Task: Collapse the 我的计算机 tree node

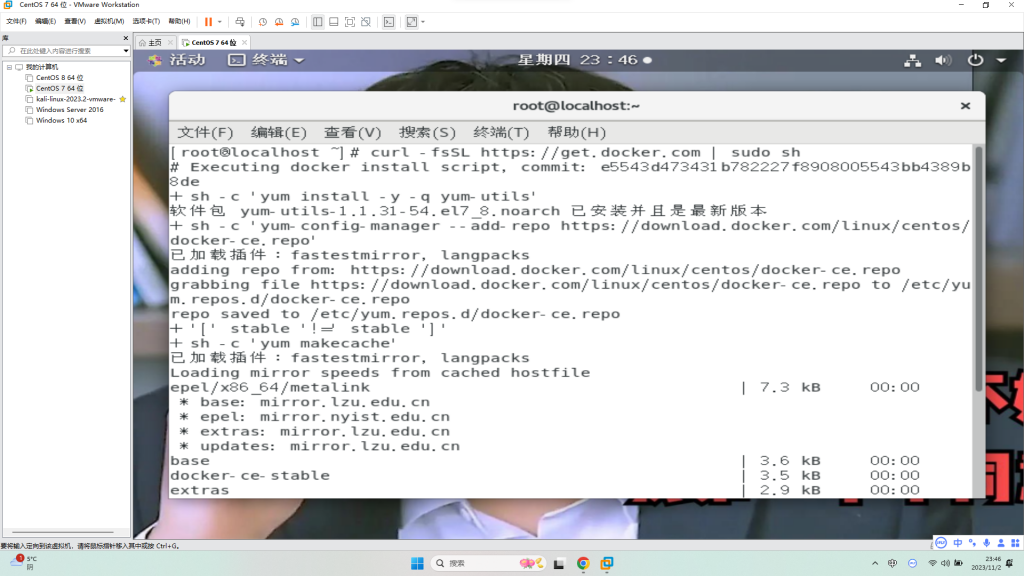Action: [x=8, y=67]
